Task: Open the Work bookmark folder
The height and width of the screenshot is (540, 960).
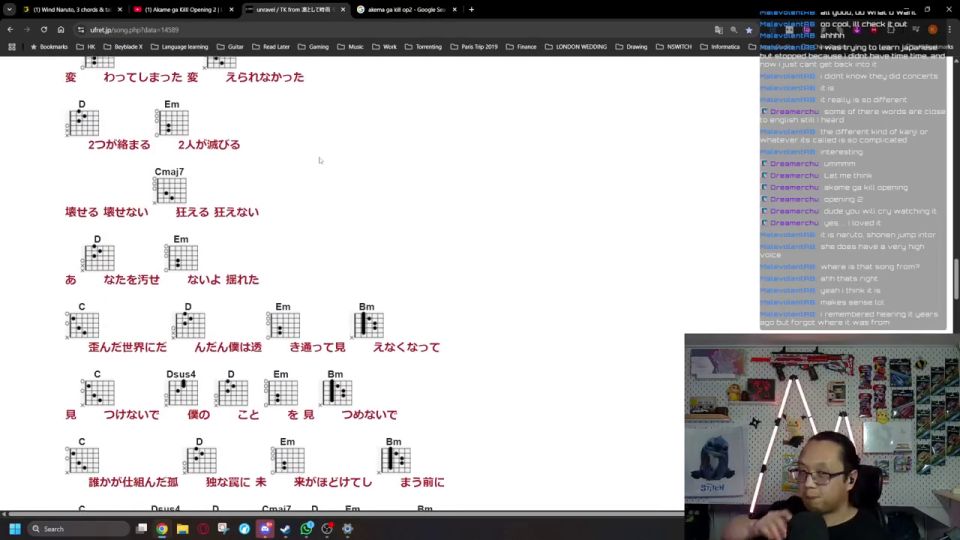Action: [x=384, y=47]
